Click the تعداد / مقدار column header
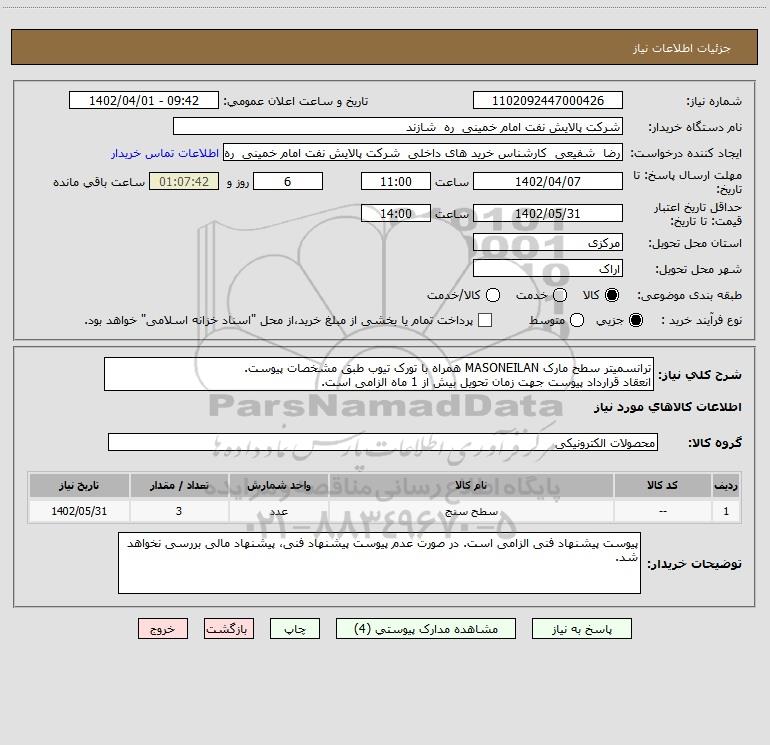 click(179, 485)
